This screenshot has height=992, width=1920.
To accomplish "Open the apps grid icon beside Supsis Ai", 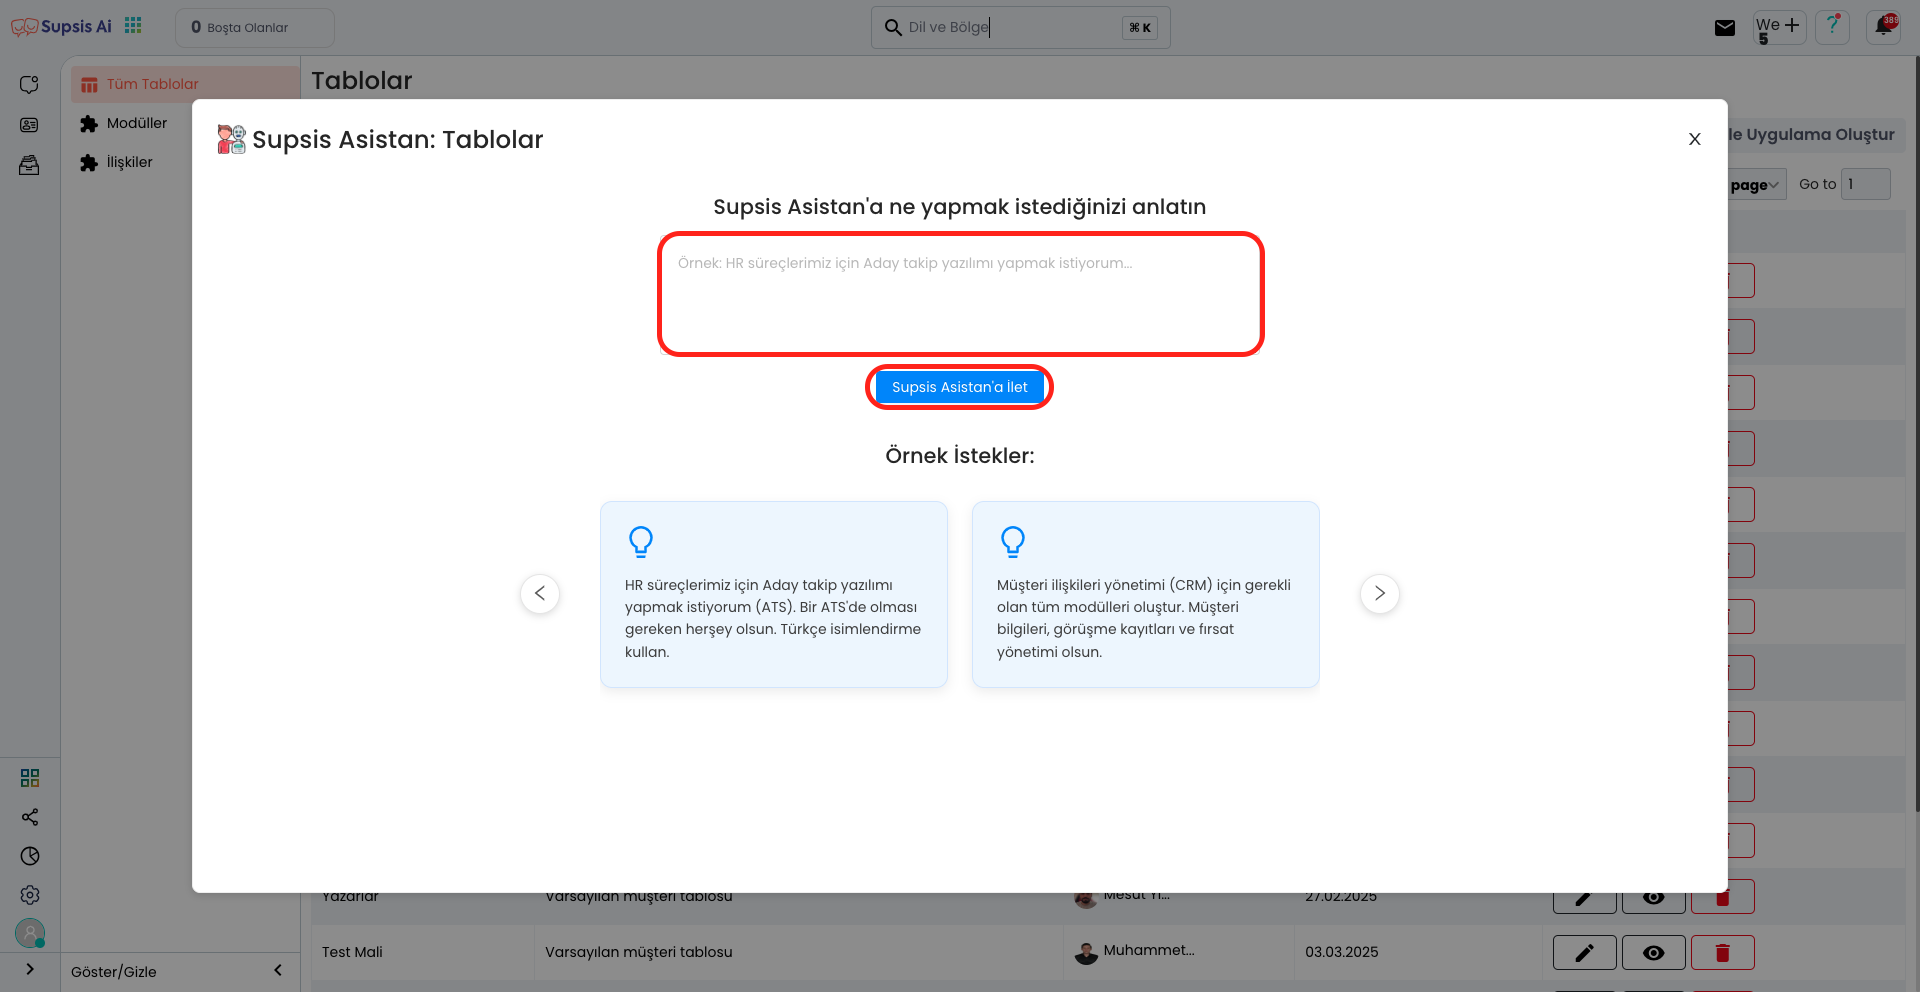I will pyautogui.click(x=133, y=26).
